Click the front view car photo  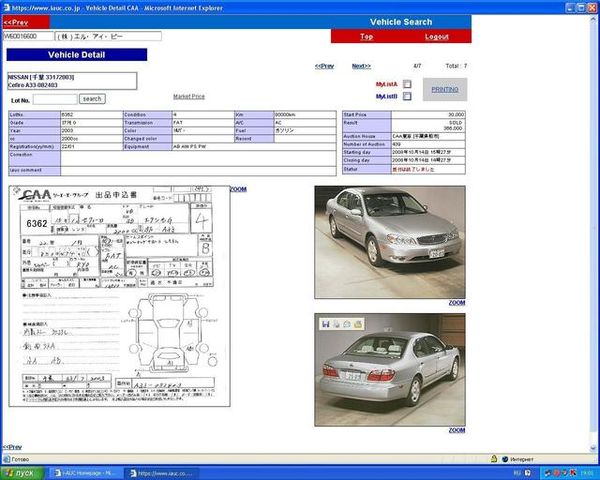click(389, 240)
